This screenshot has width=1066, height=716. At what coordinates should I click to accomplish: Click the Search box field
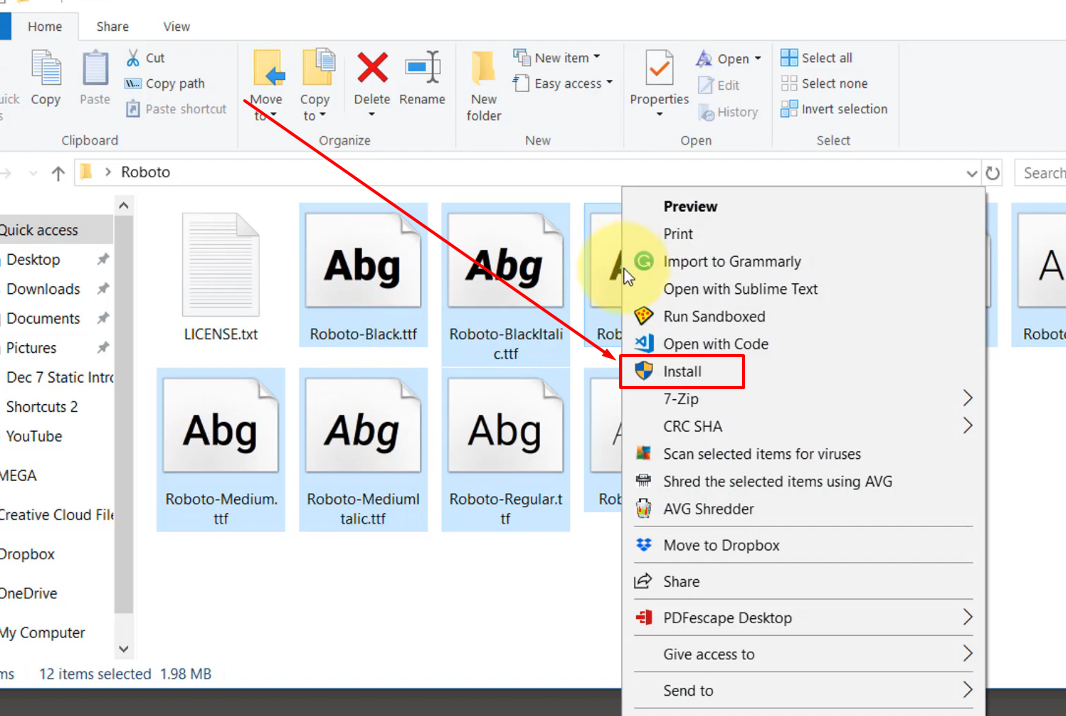point(1040,173)
